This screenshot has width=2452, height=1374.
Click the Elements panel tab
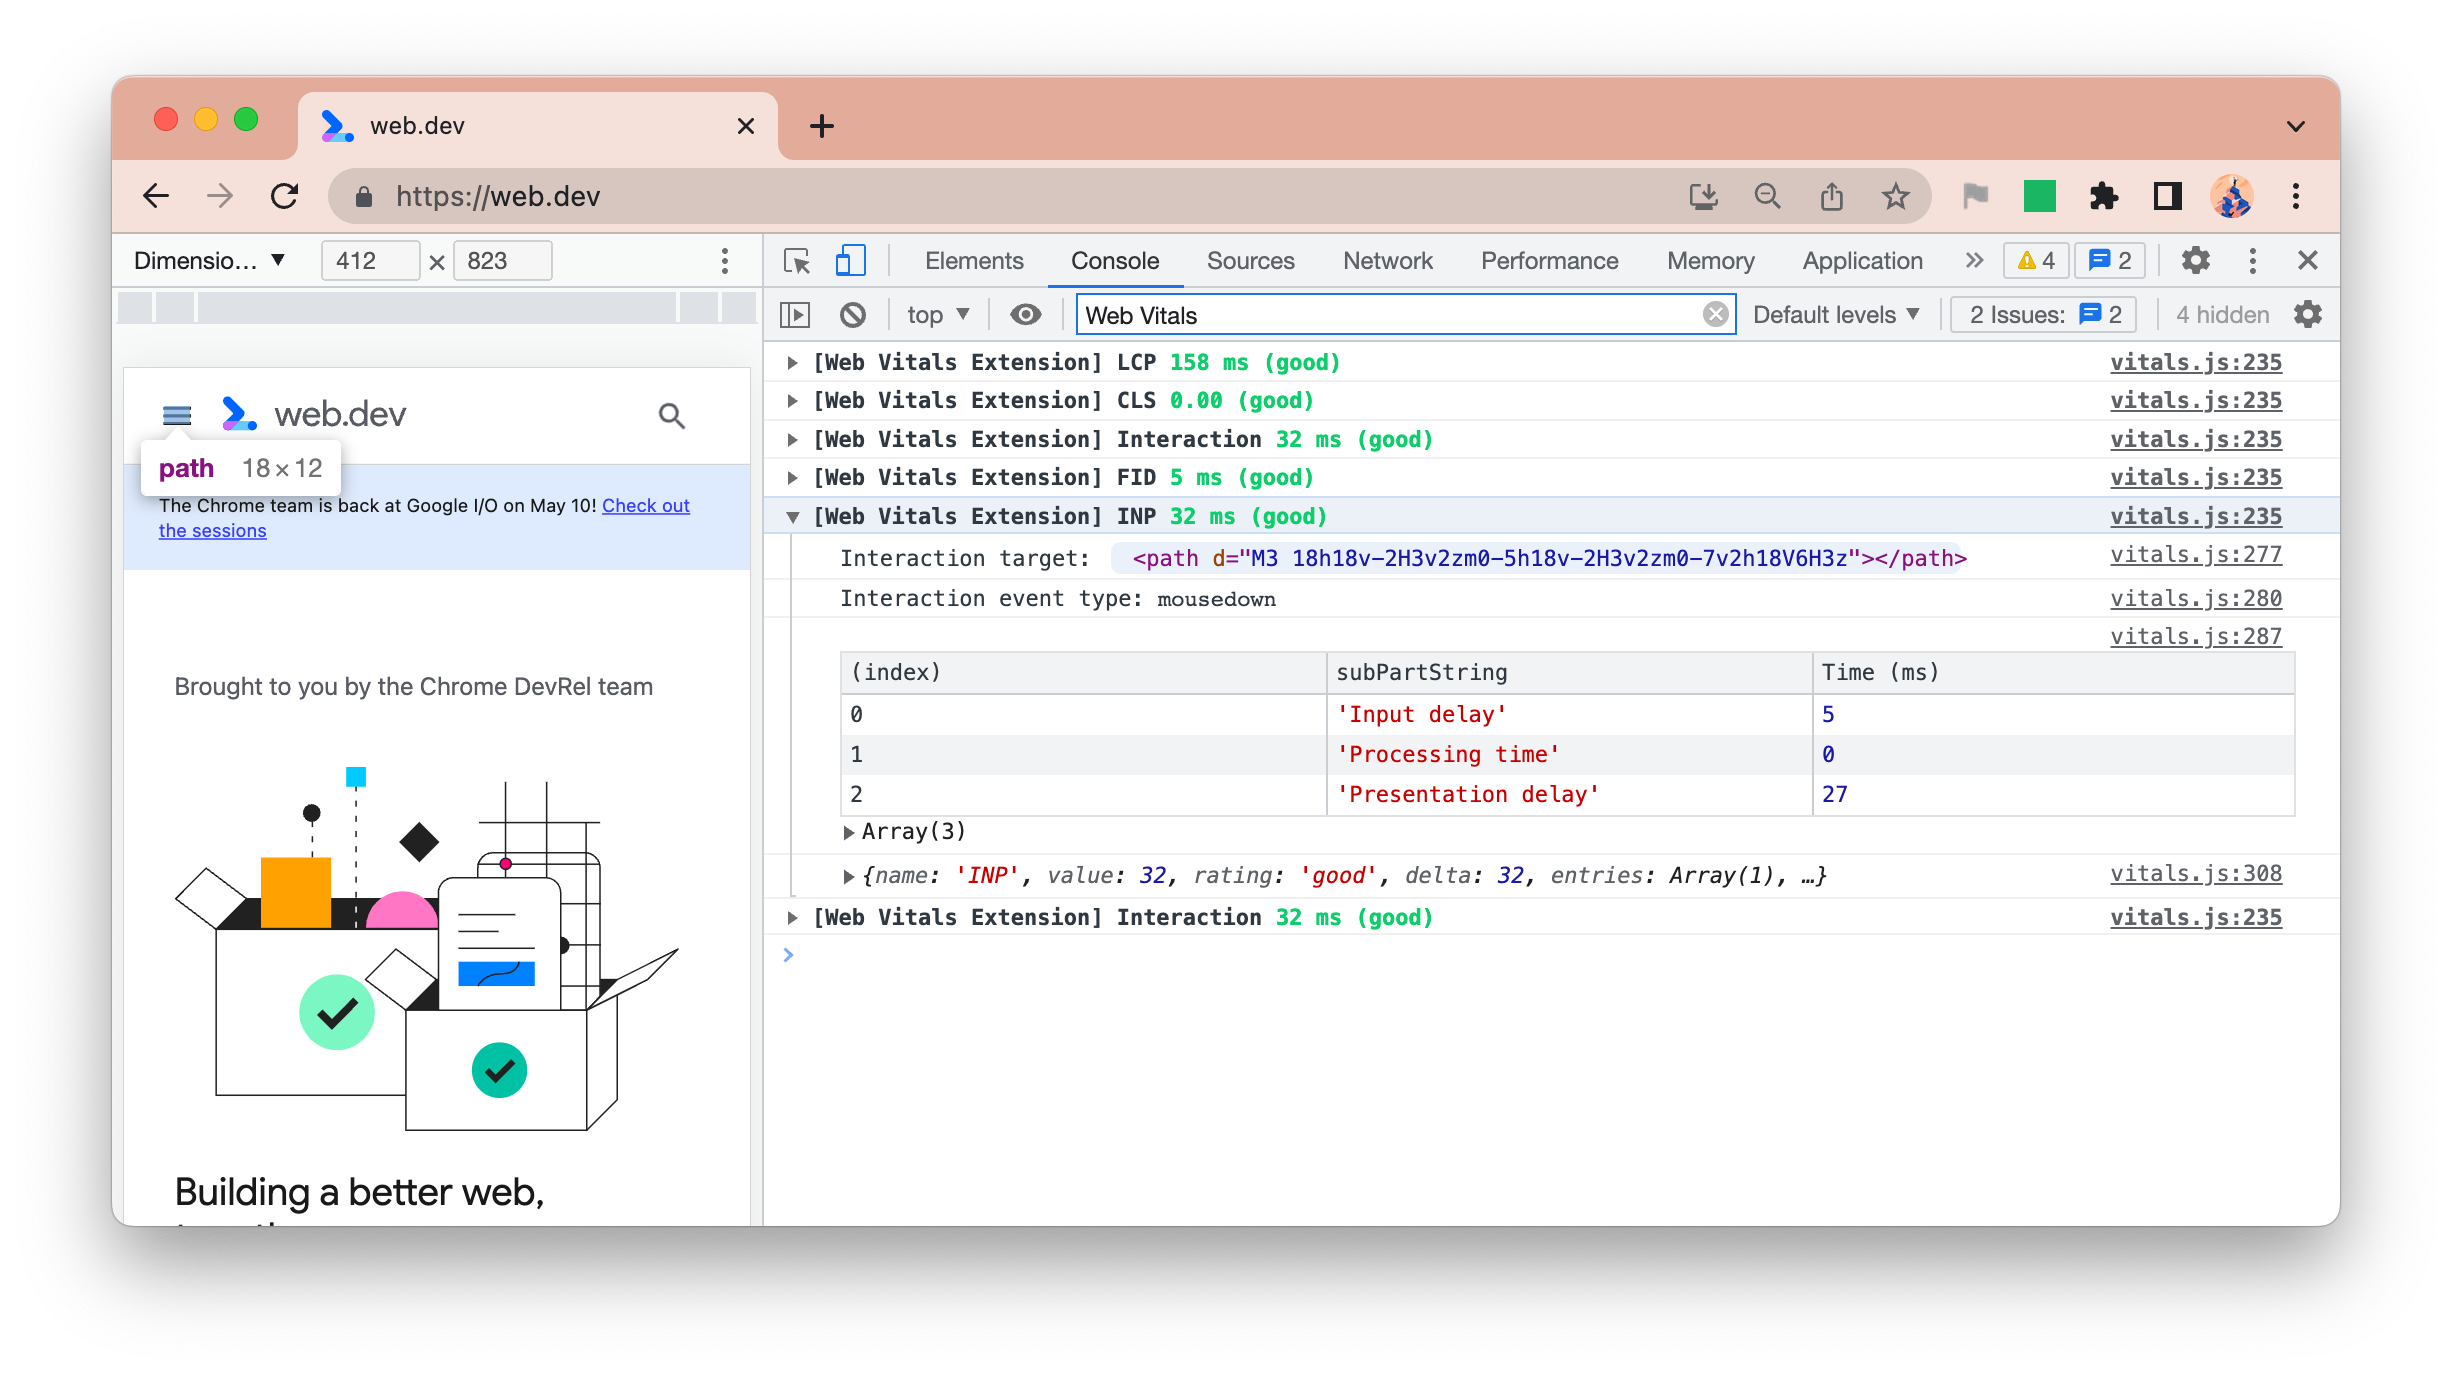pos(973,259)
